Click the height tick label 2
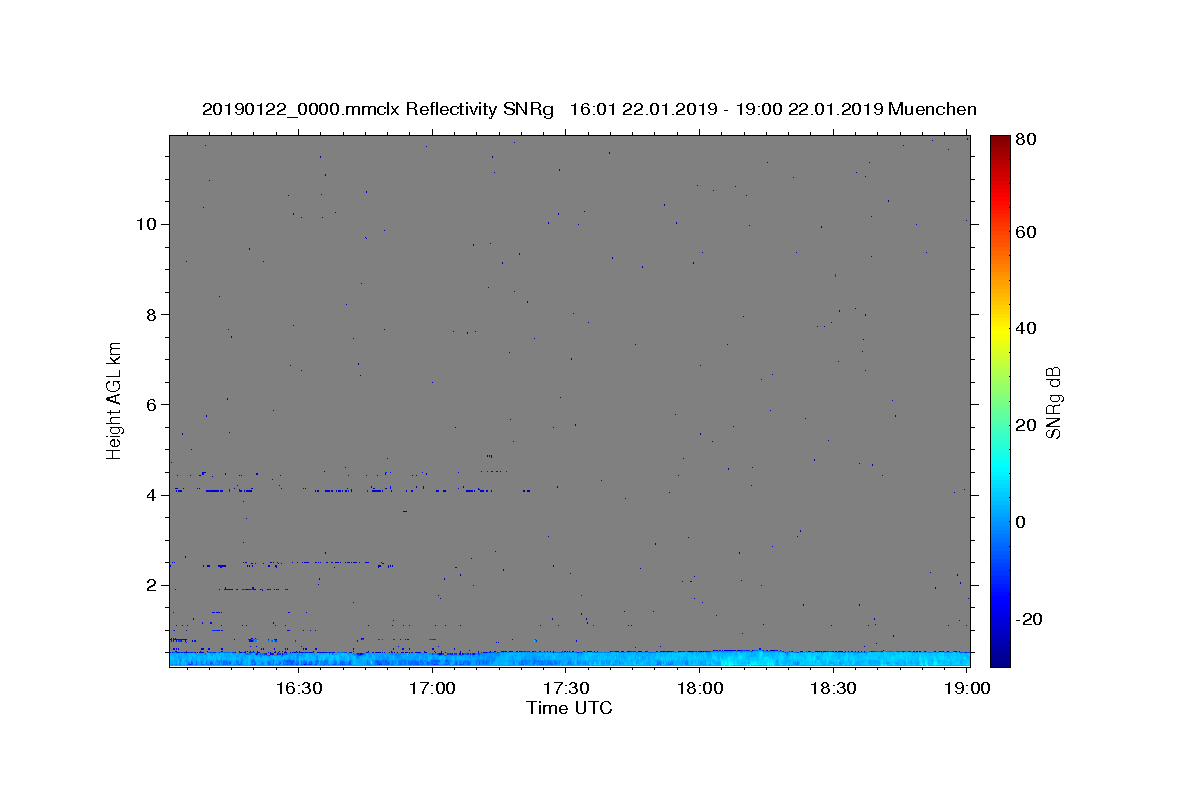This screenshot has height=800, width=1200. pyautogui.click(x=153, y=586)
